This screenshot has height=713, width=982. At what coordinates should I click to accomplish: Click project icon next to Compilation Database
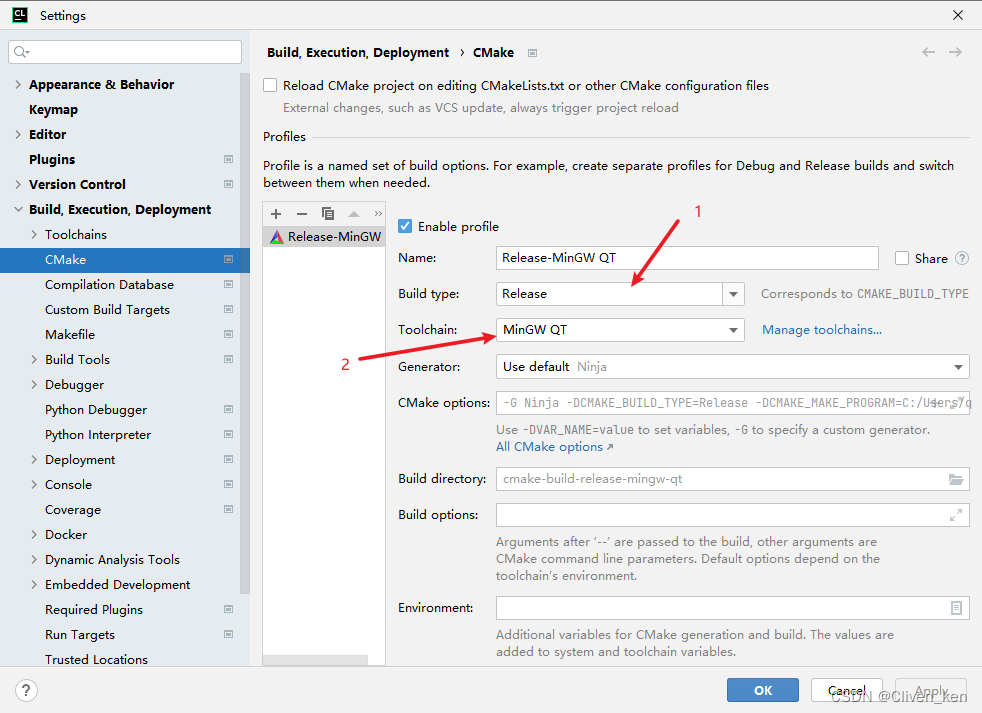229,284
